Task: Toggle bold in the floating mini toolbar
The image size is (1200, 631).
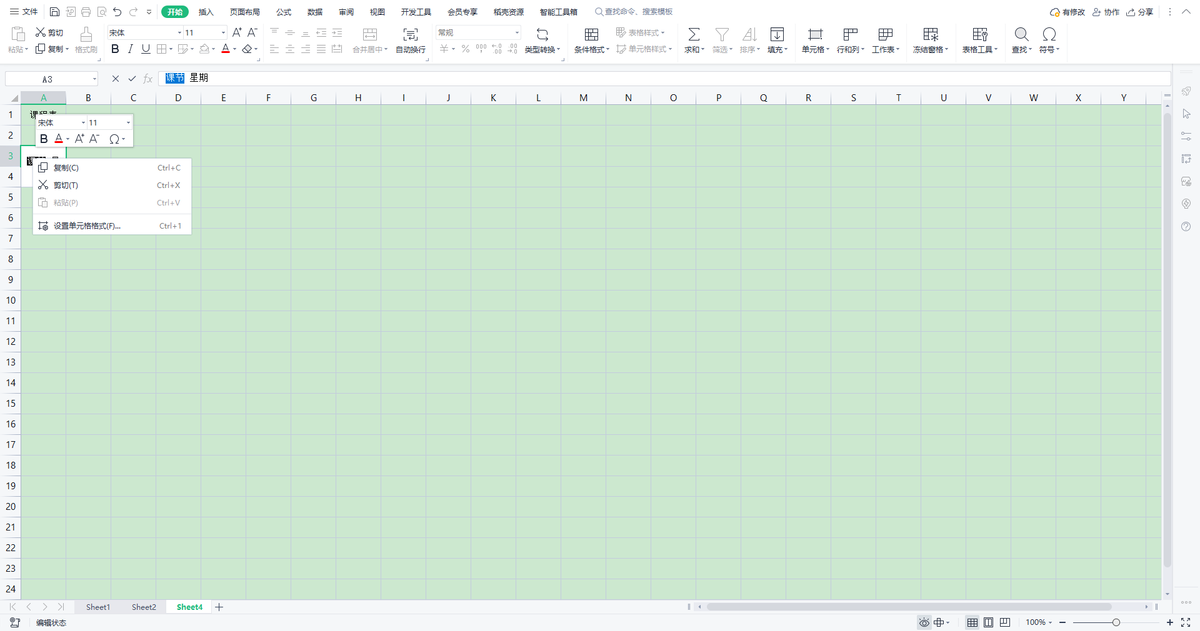Action: (x=44, y=139)
